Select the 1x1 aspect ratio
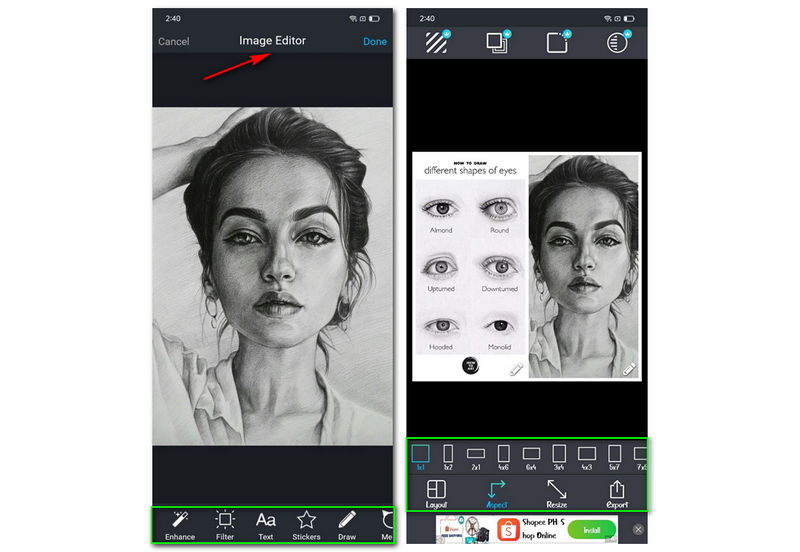The height and width of the screenshot is (552, 800). click(421, 458)
